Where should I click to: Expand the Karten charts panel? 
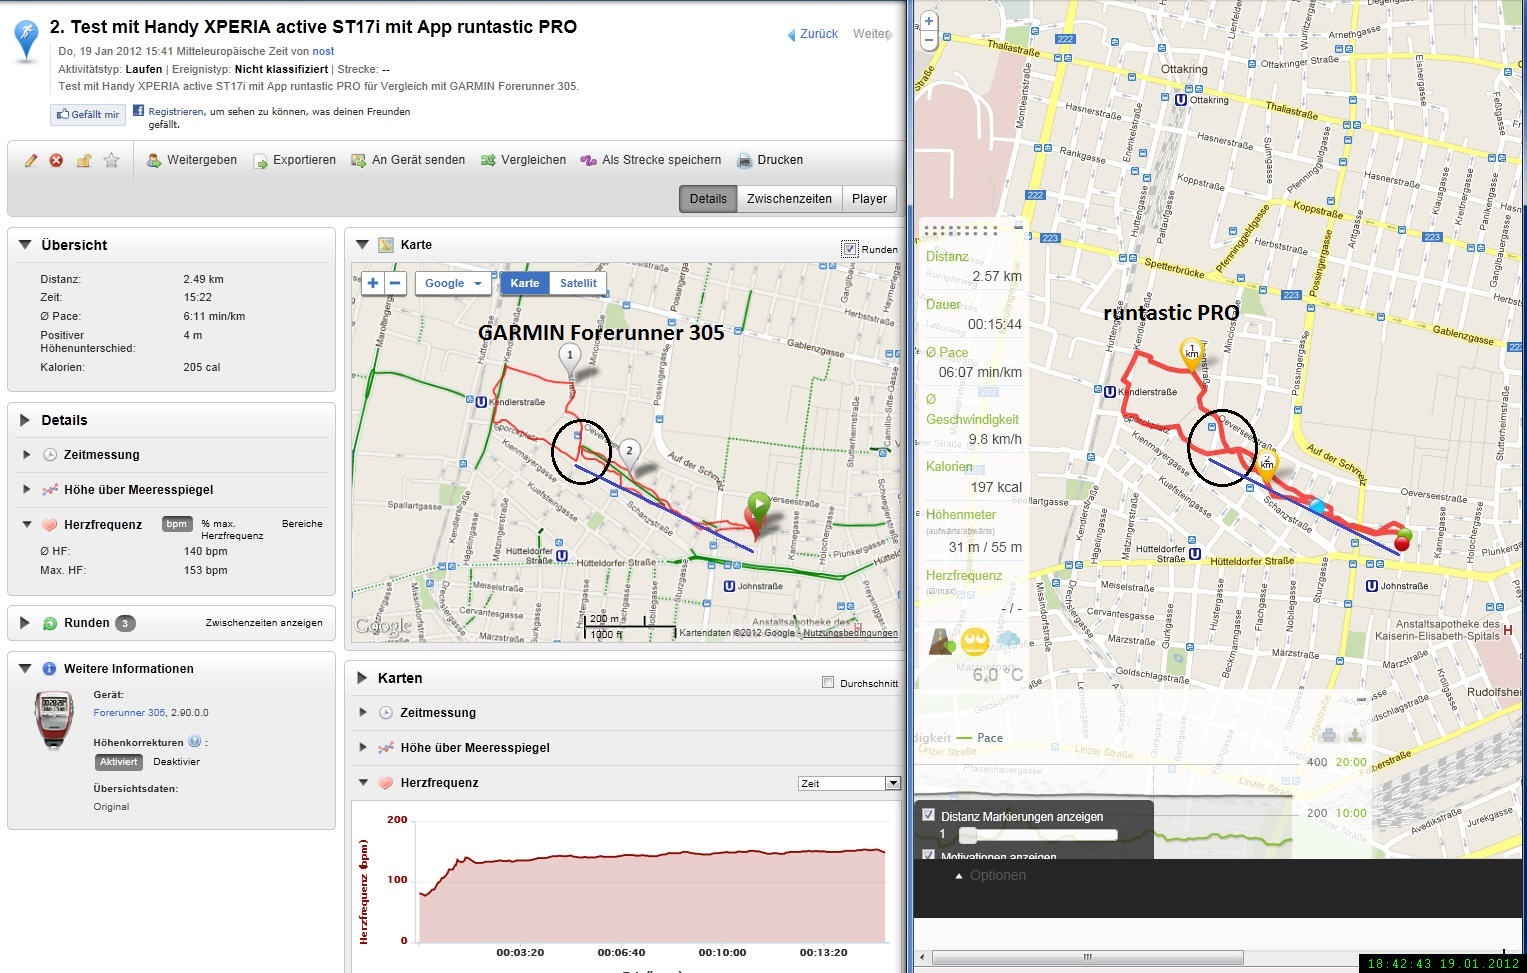point(362,678)
